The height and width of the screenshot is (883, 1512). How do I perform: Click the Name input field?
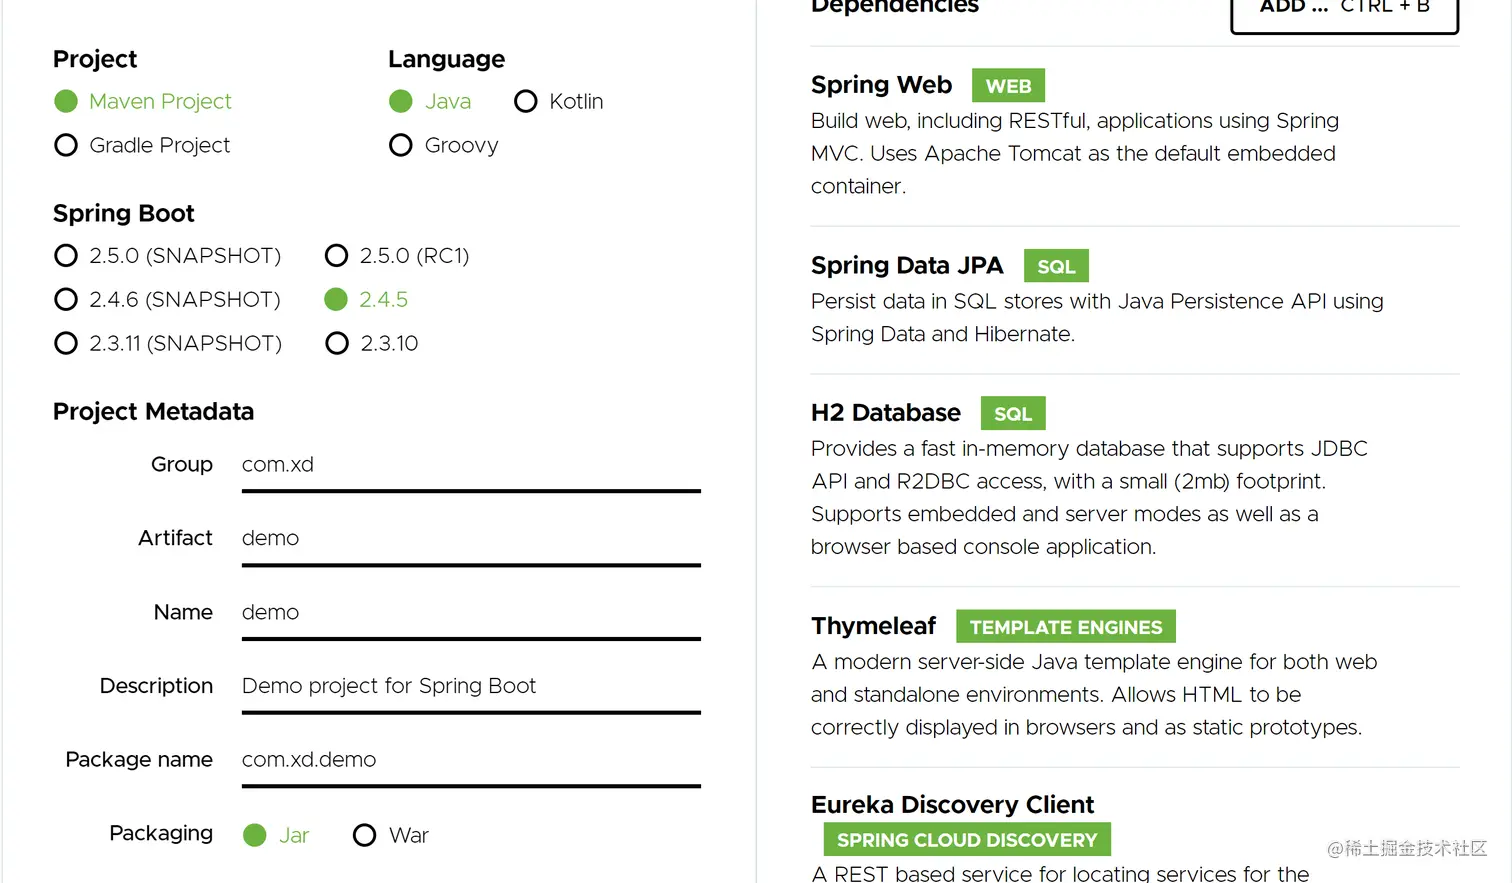tap(470, 613)
